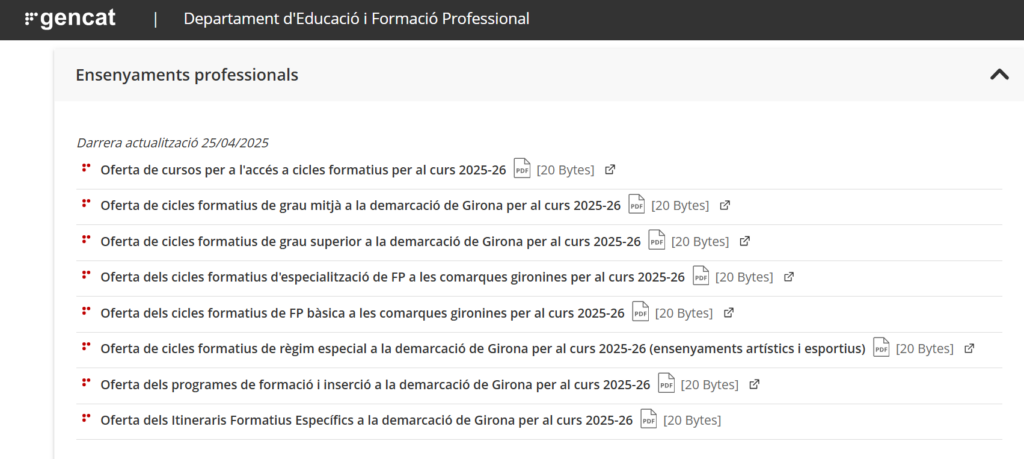1024x459 pixels.
Task: Open external link icon for règim especial offer
Action: coord(969,349)
